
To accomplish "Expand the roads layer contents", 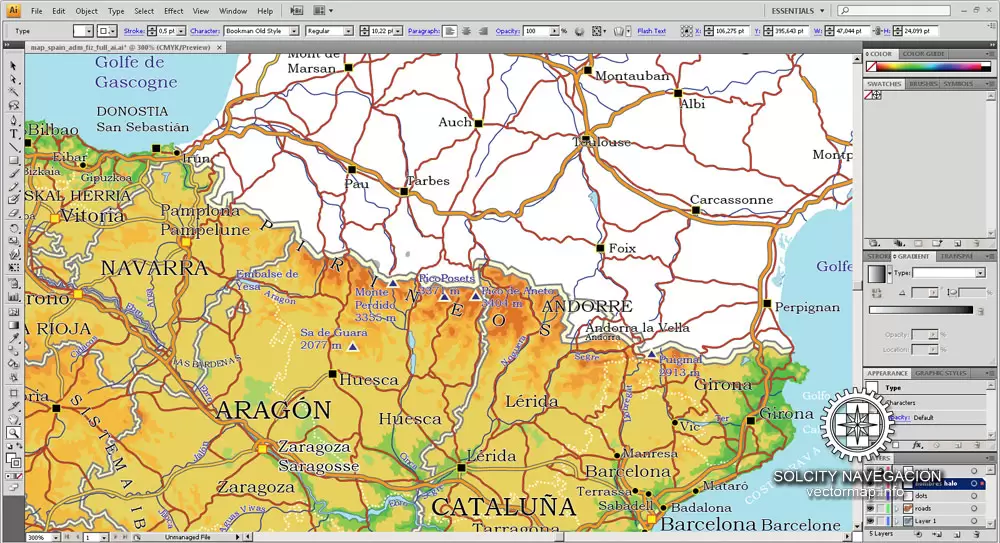I will (x=897, y=509).
